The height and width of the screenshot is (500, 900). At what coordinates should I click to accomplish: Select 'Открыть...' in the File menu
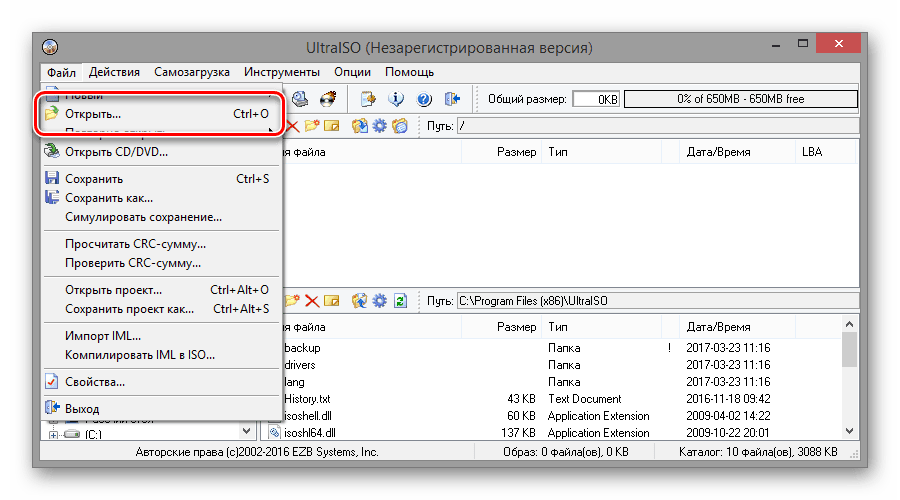93,114
